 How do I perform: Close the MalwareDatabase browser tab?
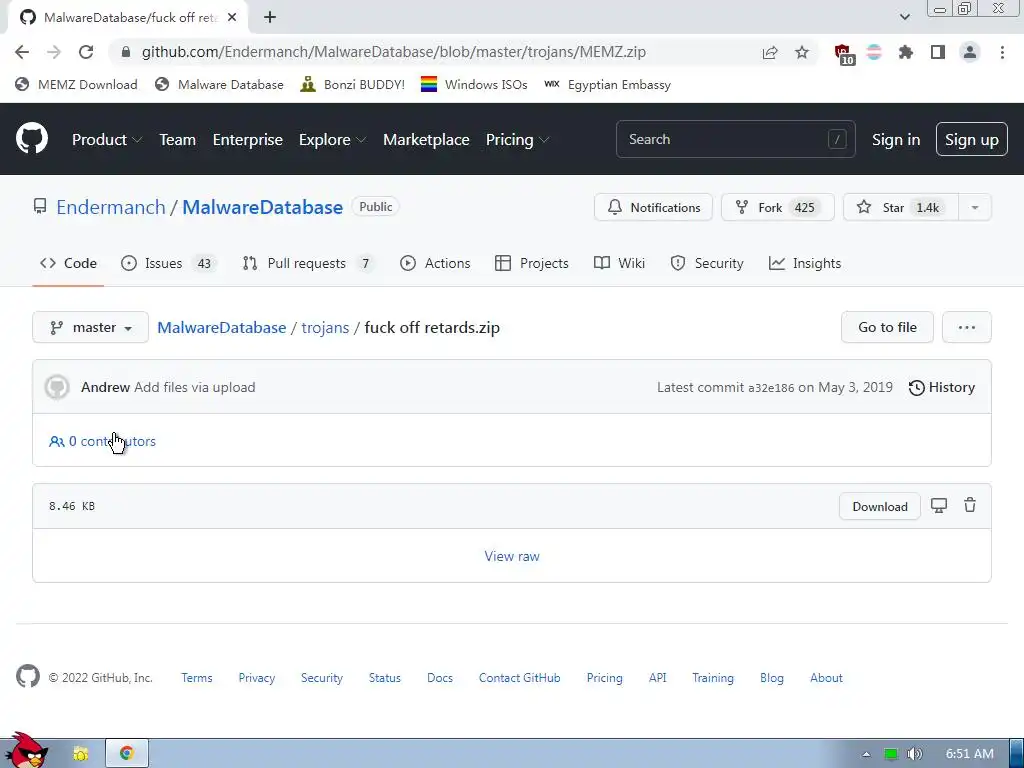tap(231, 18)
